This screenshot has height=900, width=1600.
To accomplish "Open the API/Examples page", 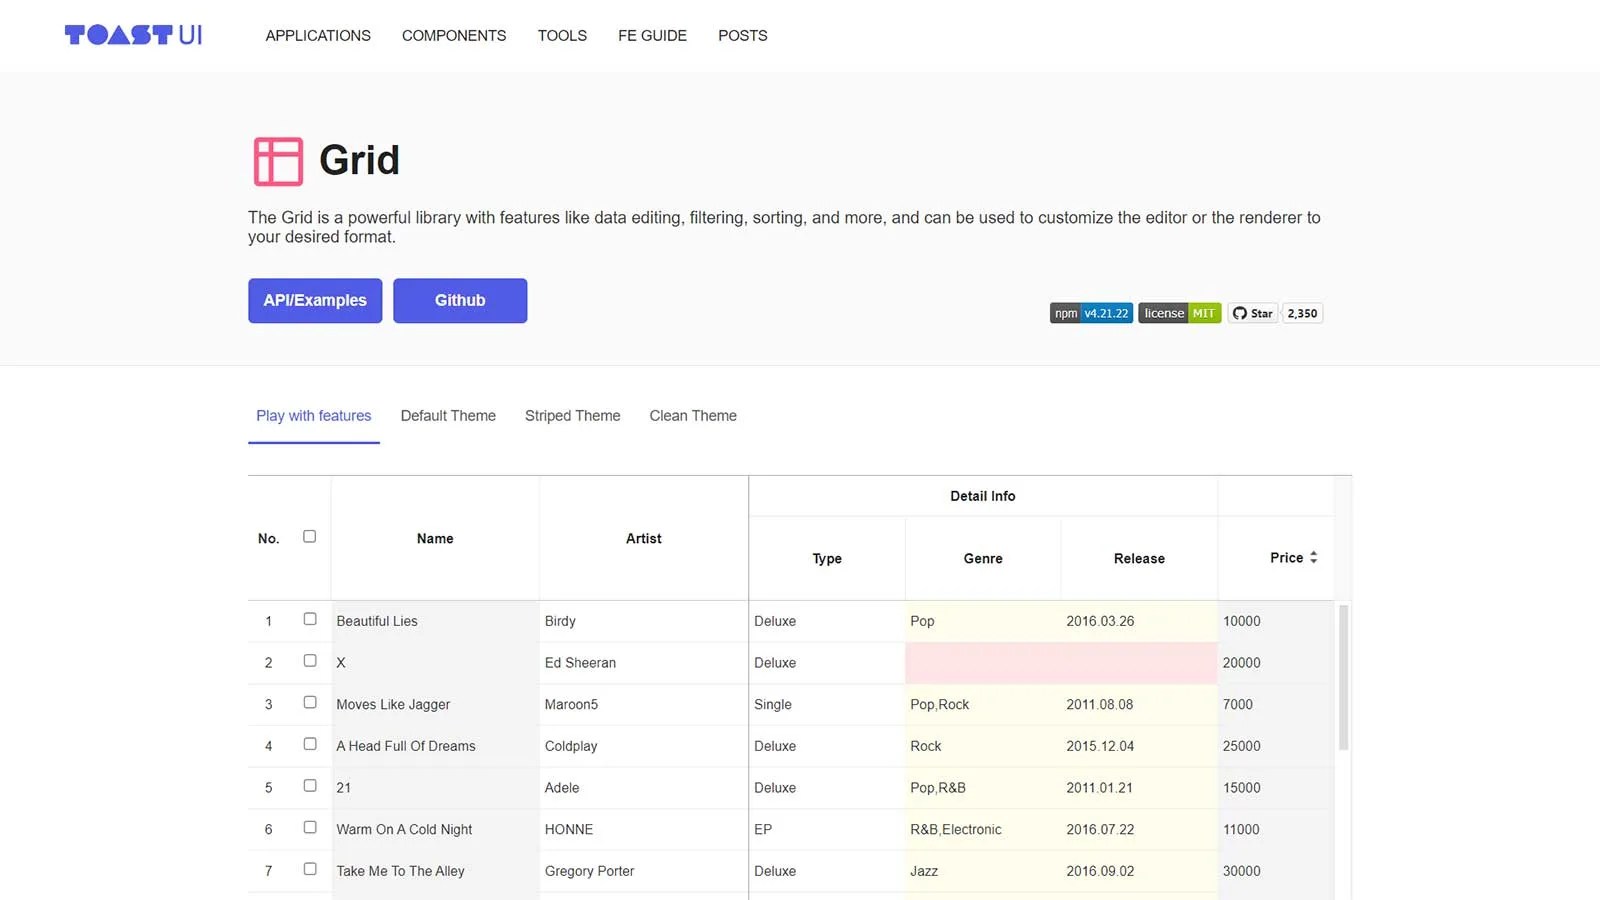I will click(x=314, y=300).
